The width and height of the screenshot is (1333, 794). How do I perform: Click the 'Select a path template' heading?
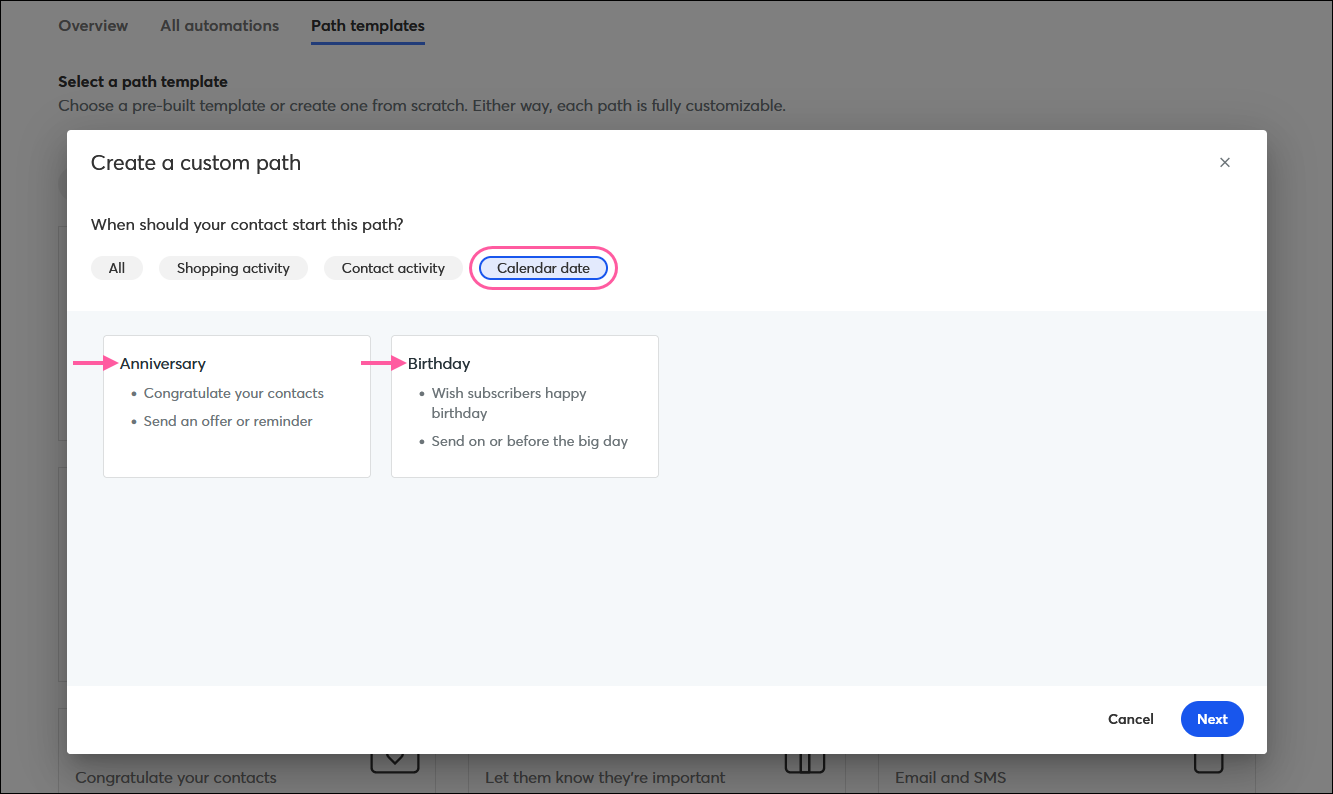pos(143,82)
